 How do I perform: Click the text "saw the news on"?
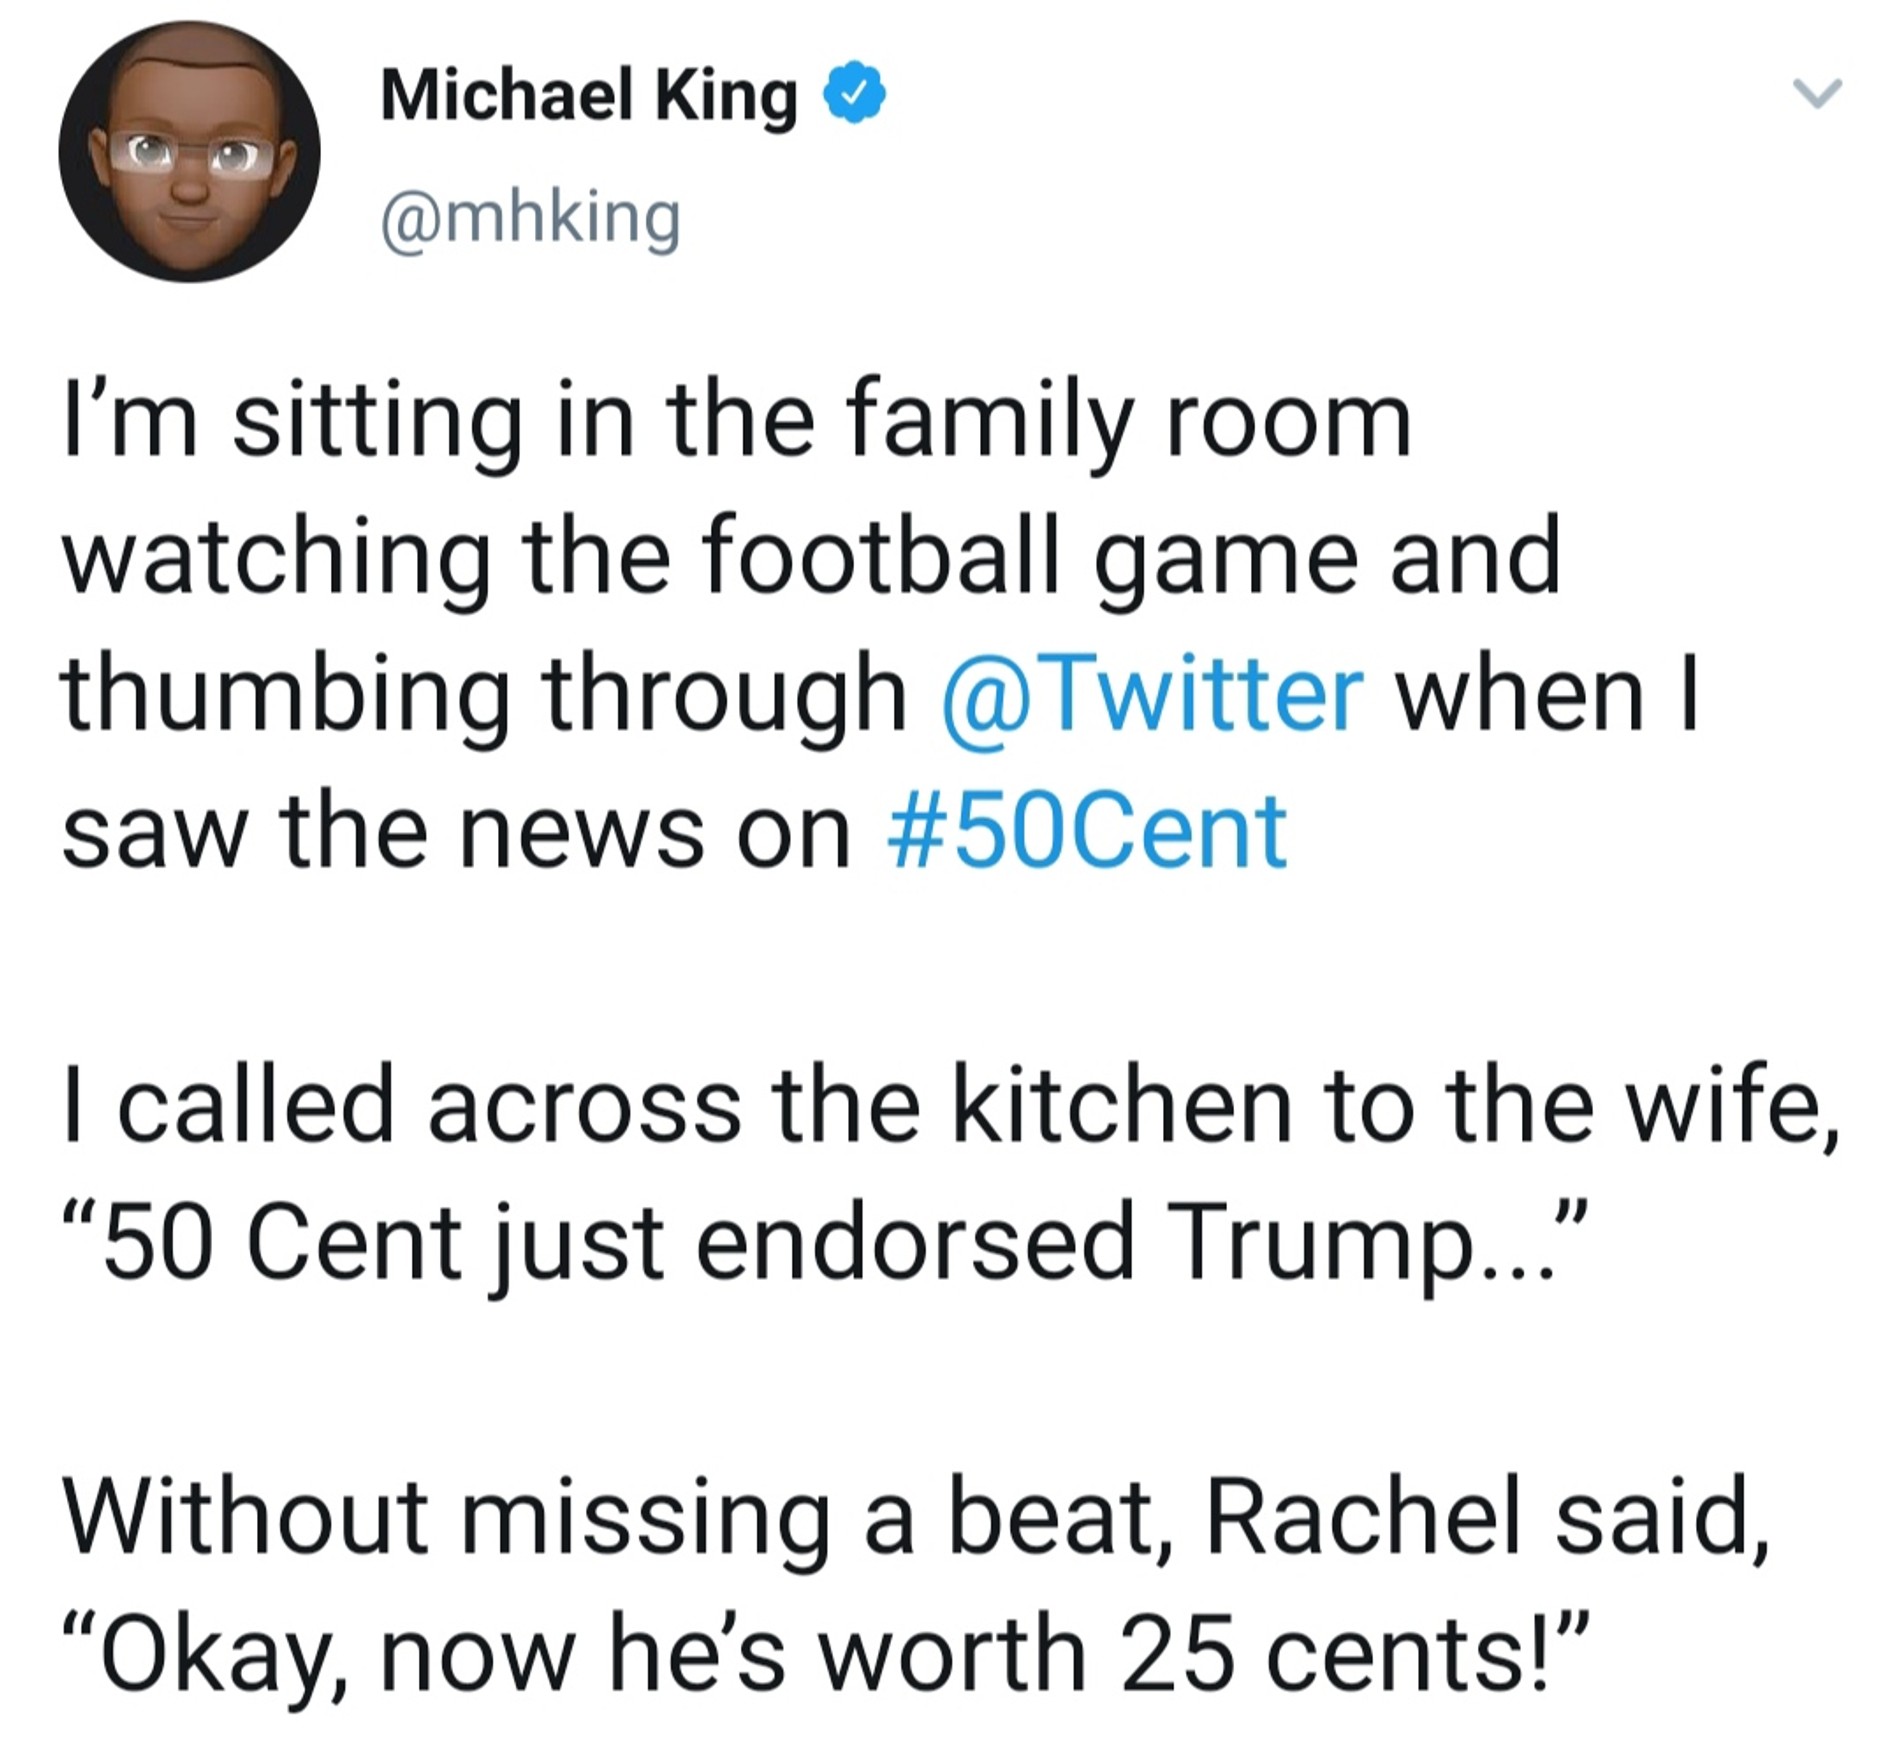coord(455,831)
